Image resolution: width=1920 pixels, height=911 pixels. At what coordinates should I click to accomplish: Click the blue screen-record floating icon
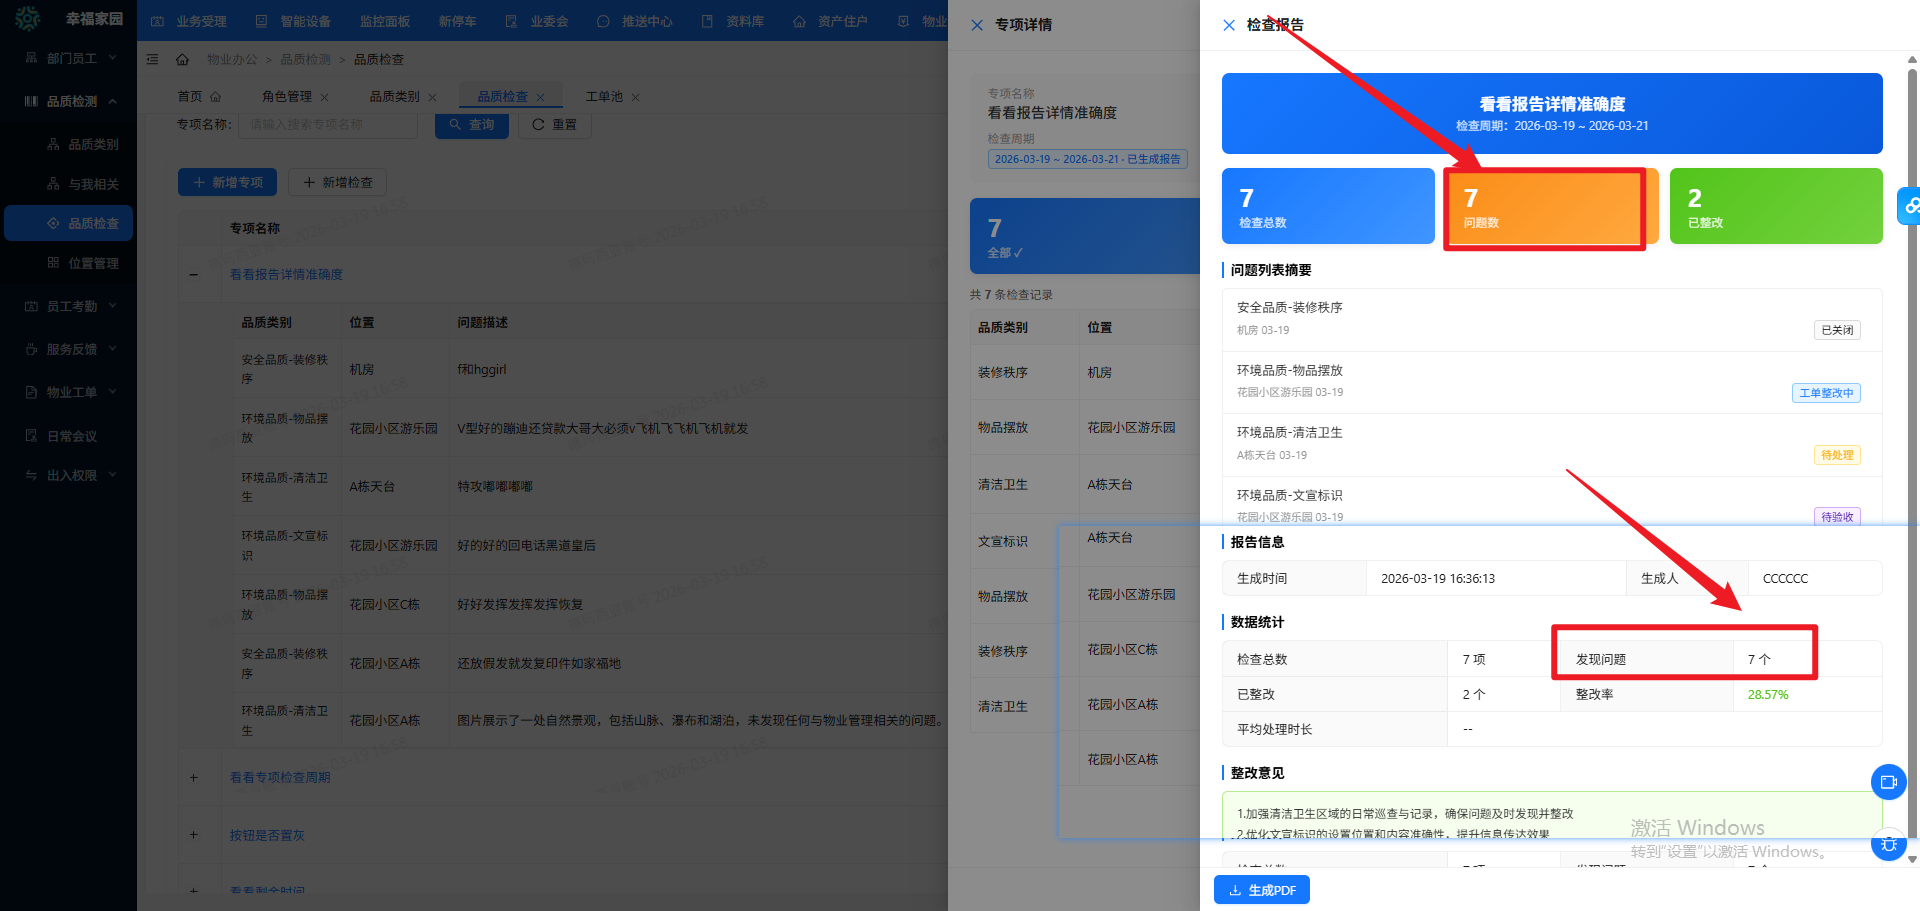click(x=1888, y=782)
